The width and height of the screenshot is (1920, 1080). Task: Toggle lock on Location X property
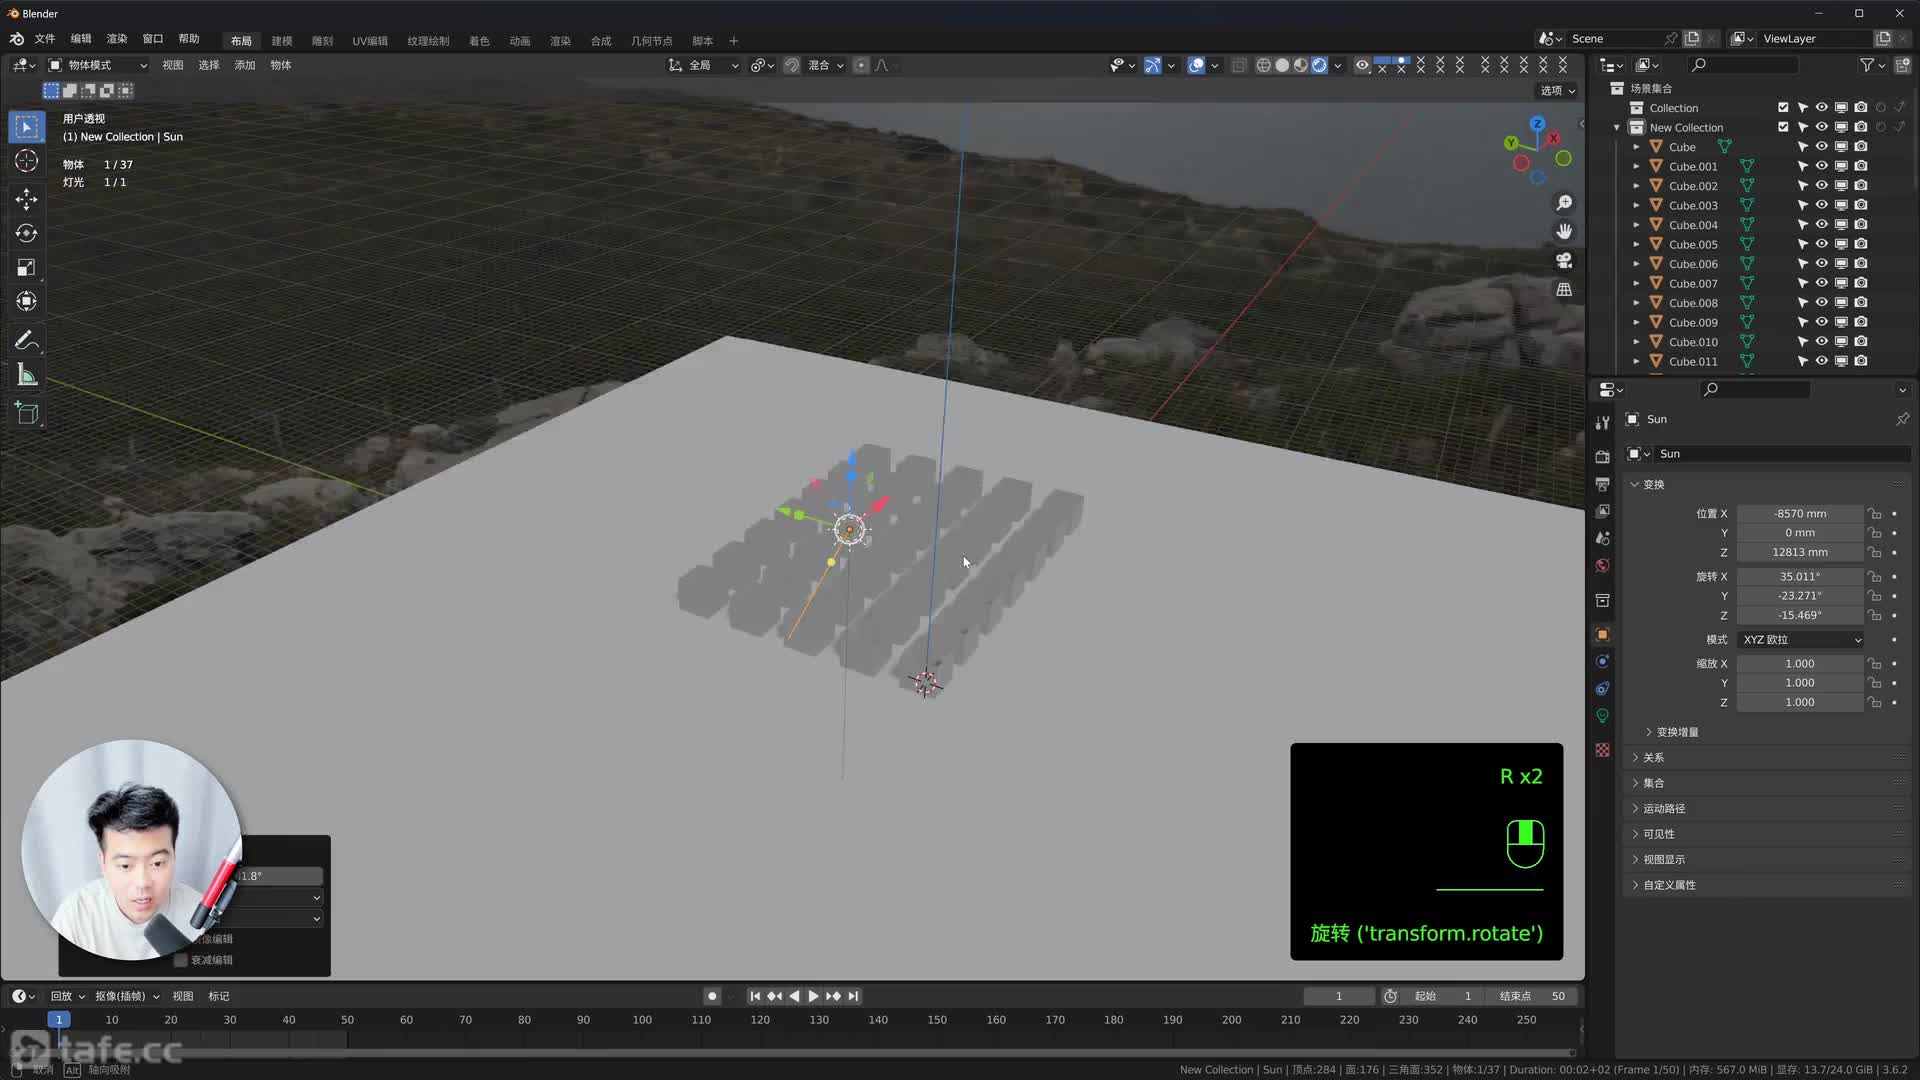[1875, 513]
